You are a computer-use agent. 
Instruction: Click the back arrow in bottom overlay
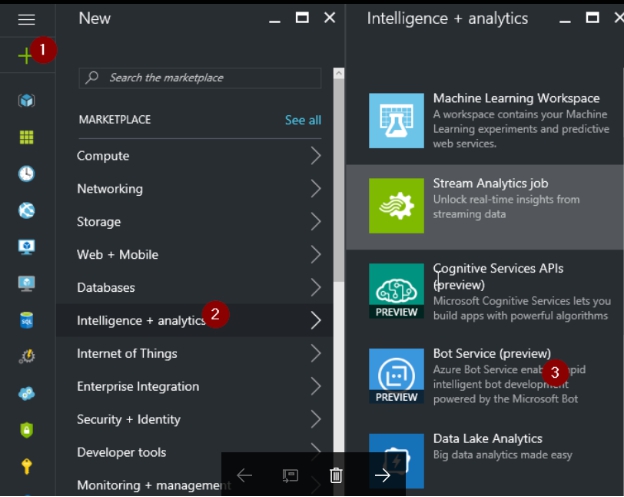[244, 475]
